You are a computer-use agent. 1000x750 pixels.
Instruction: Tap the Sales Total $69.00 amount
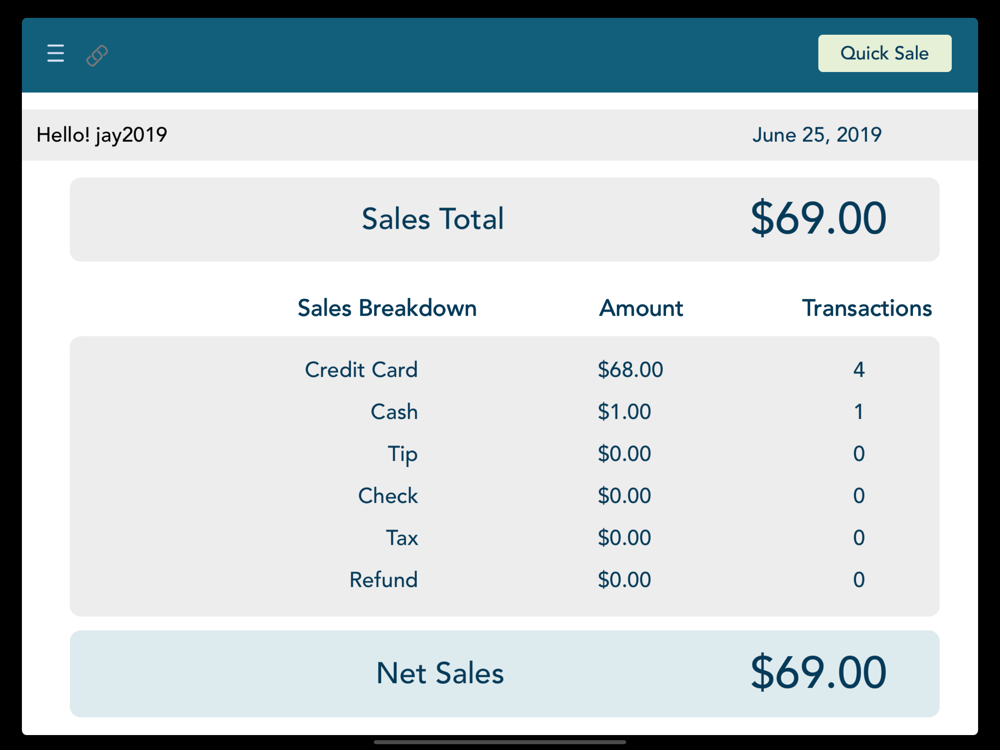(817, 220)
